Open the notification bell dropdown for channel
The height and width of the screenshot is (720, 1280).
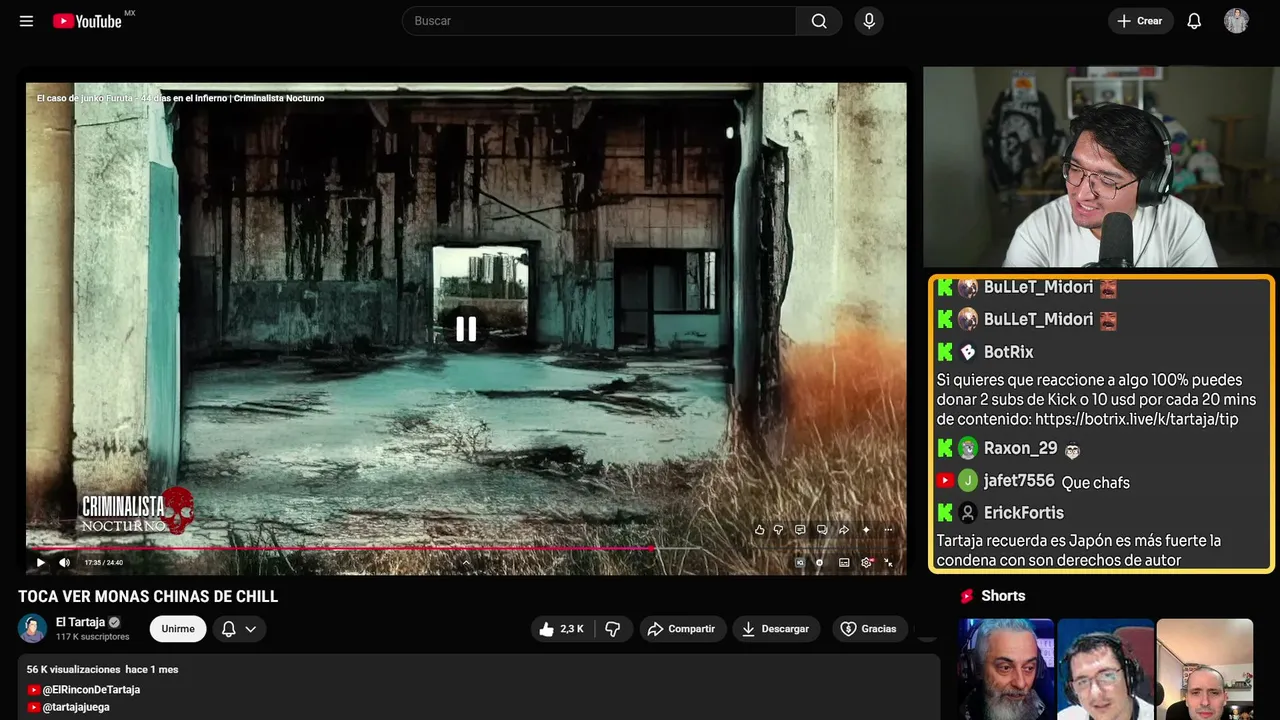239,629
